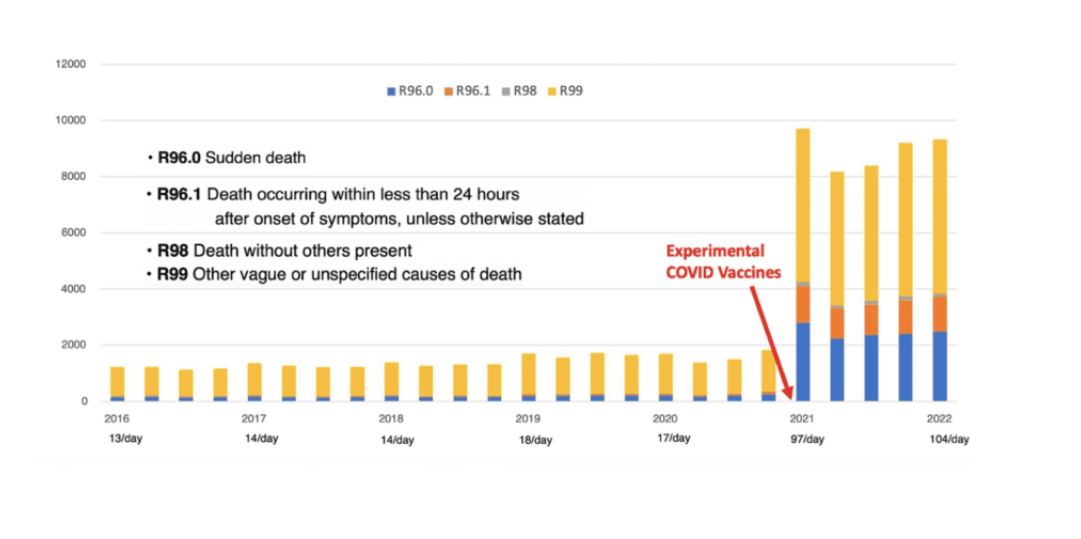The image size is (1081, 539).
Task: Click the '104/day' rate label
Action: point(949,439)
